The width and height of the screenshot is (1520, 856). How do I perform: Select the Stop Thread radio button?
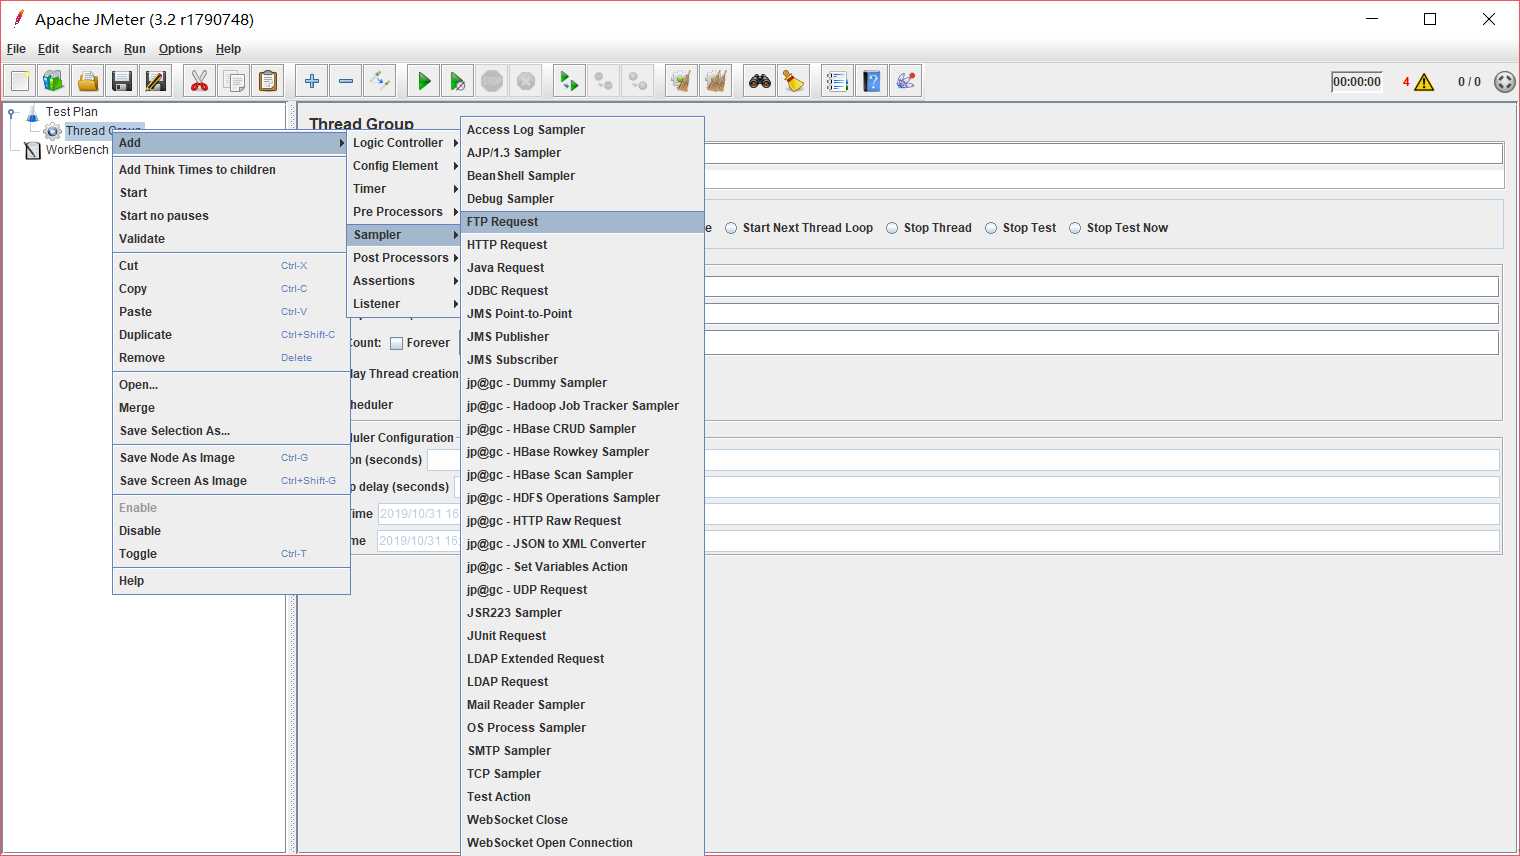[892, 228]
